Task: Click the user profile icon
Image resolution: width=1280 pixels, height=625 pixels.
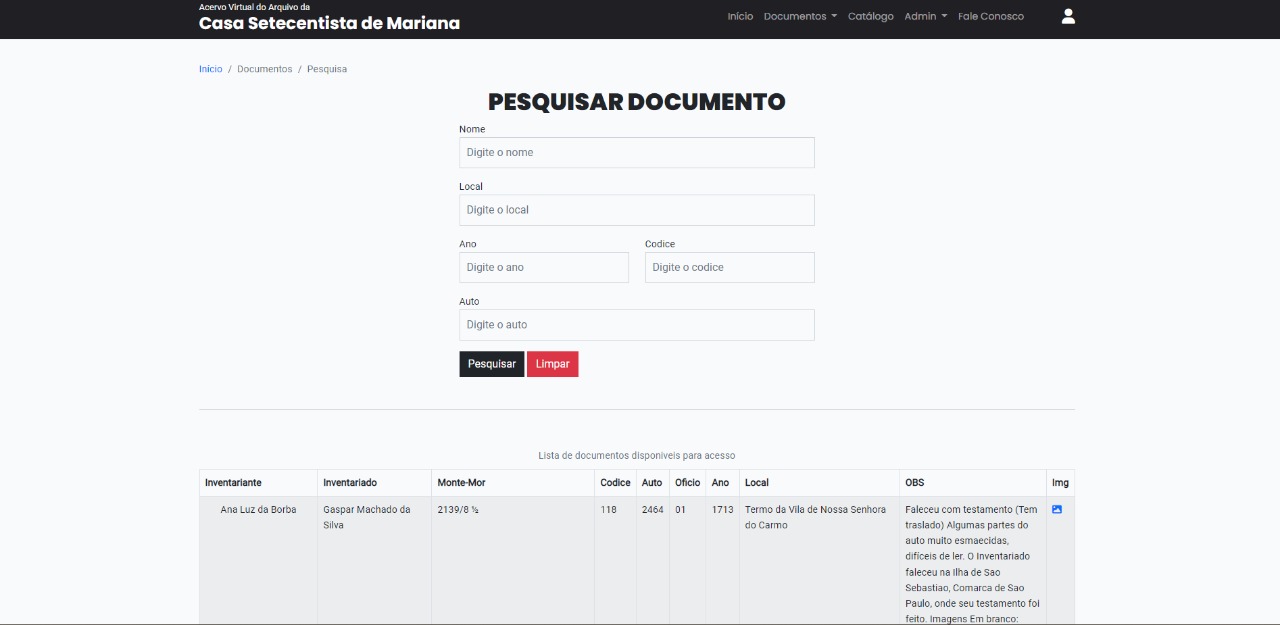Action: 1068,16
